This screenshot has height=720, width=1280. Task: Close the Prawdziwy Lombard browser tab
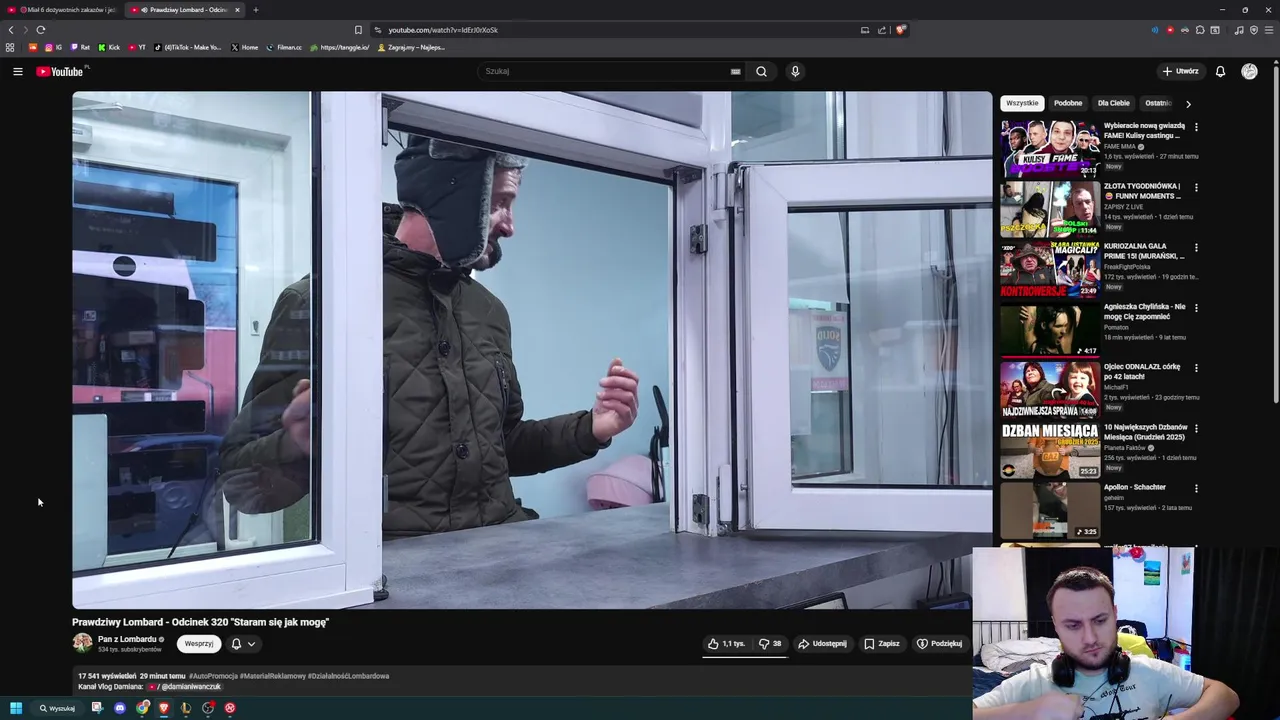[238, 10]
